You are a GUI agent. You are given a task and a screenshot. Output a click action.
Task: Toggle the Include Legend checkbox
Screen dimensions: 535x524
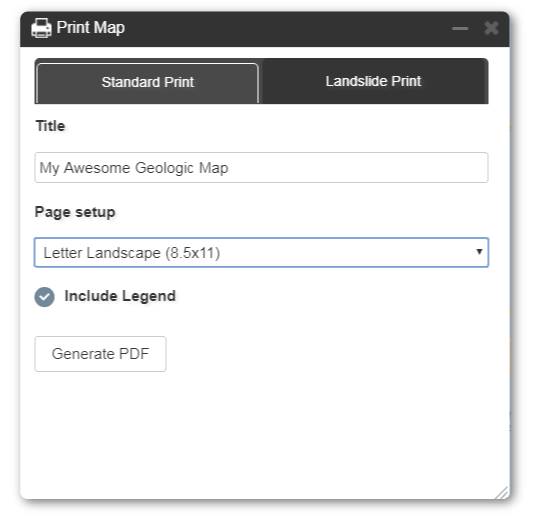pos(44,297)
